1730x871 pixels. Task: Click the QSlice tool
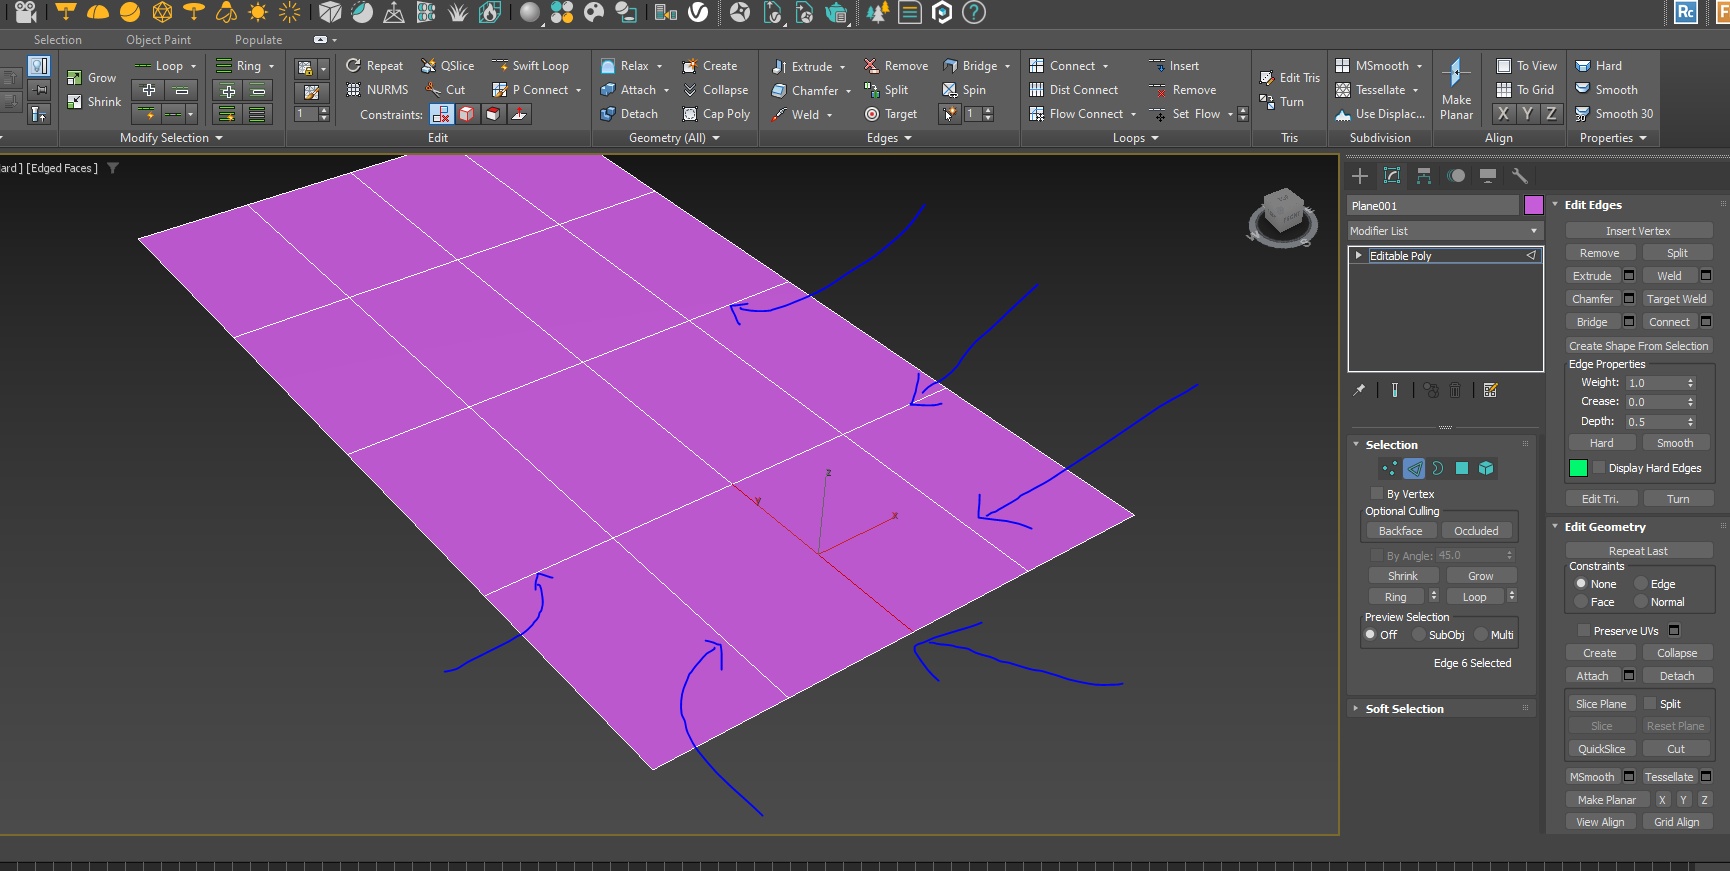[447, 66]
